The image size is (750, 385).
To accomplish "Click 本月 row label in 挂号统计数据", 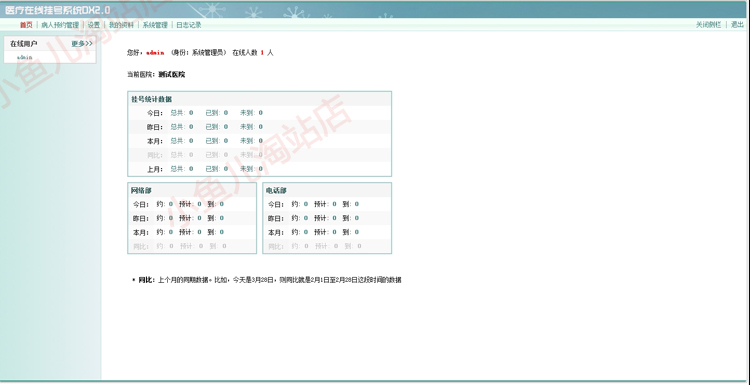I will (155, 141).
